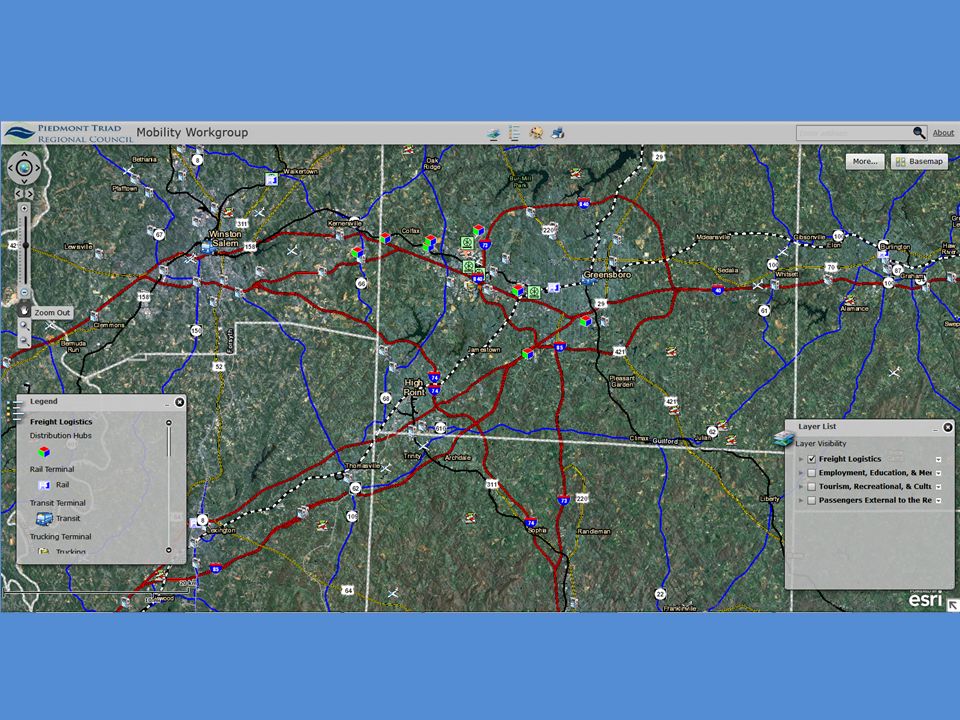
Task: Open the Layer List toolbar icon in header
Action: [x=494, y=133]
